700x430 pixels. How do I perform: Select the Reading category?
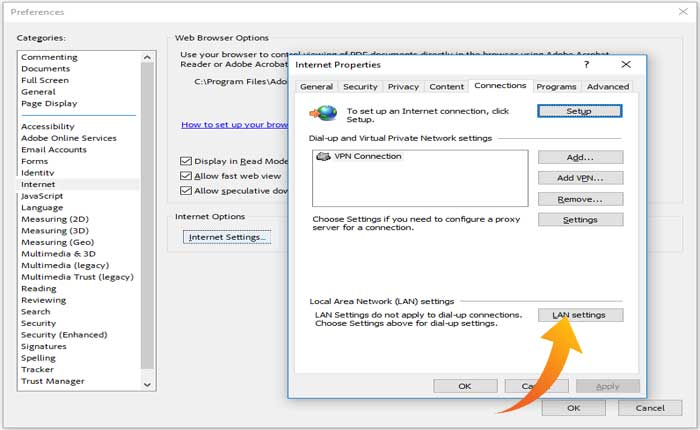[39, 288]
